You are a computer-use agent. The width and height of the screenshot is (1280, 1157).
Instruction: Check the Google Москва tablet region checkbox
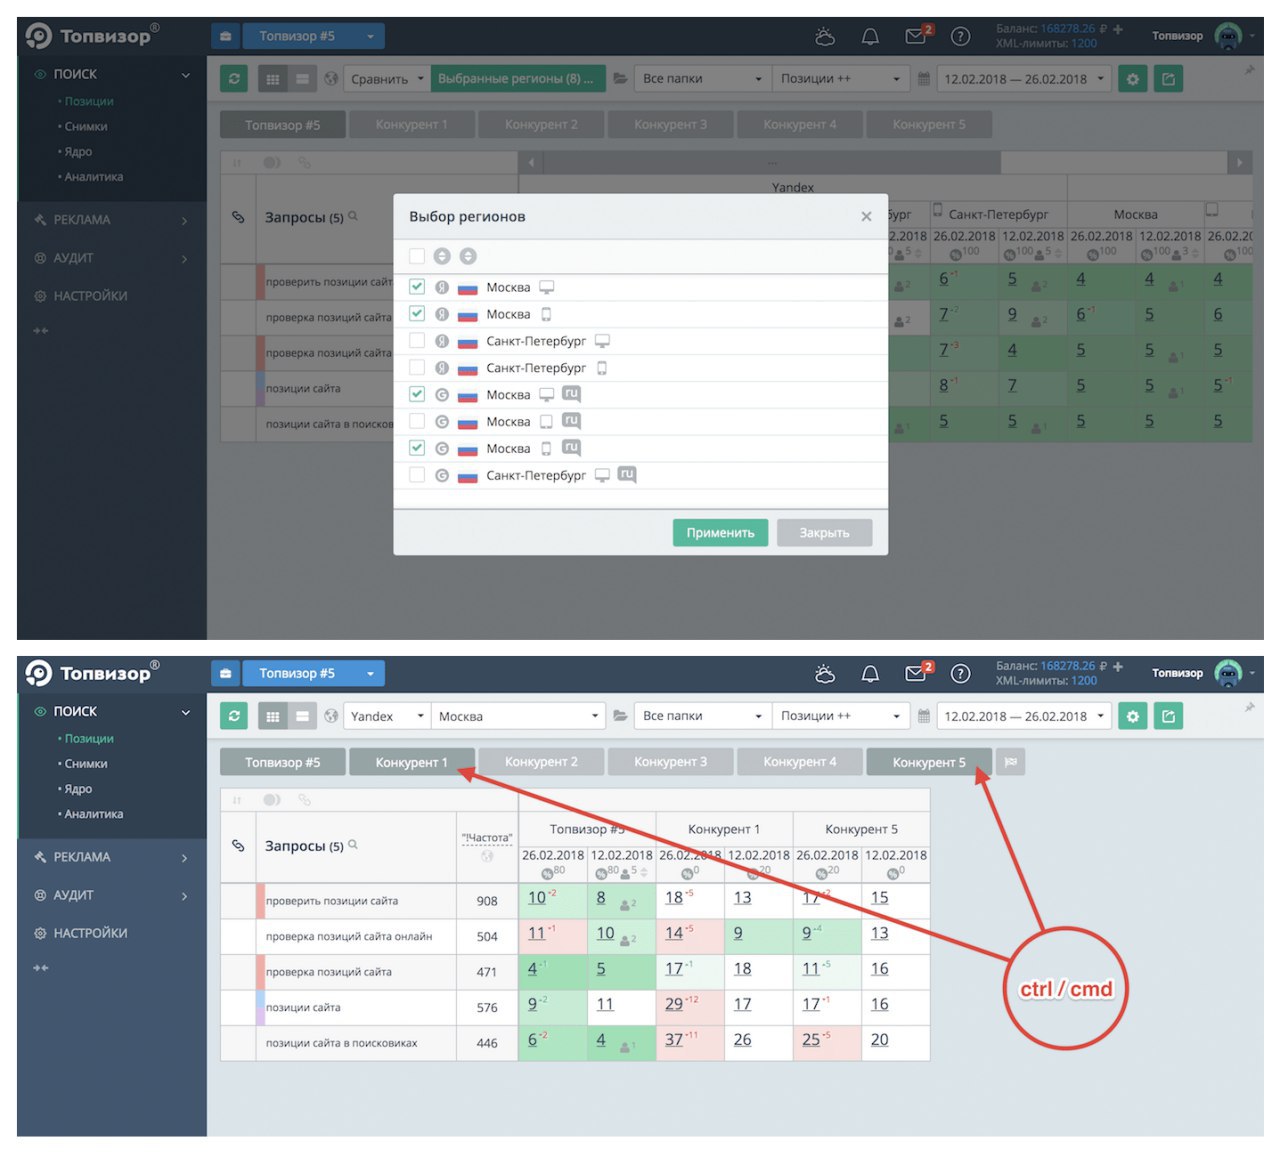click(417, 422)
